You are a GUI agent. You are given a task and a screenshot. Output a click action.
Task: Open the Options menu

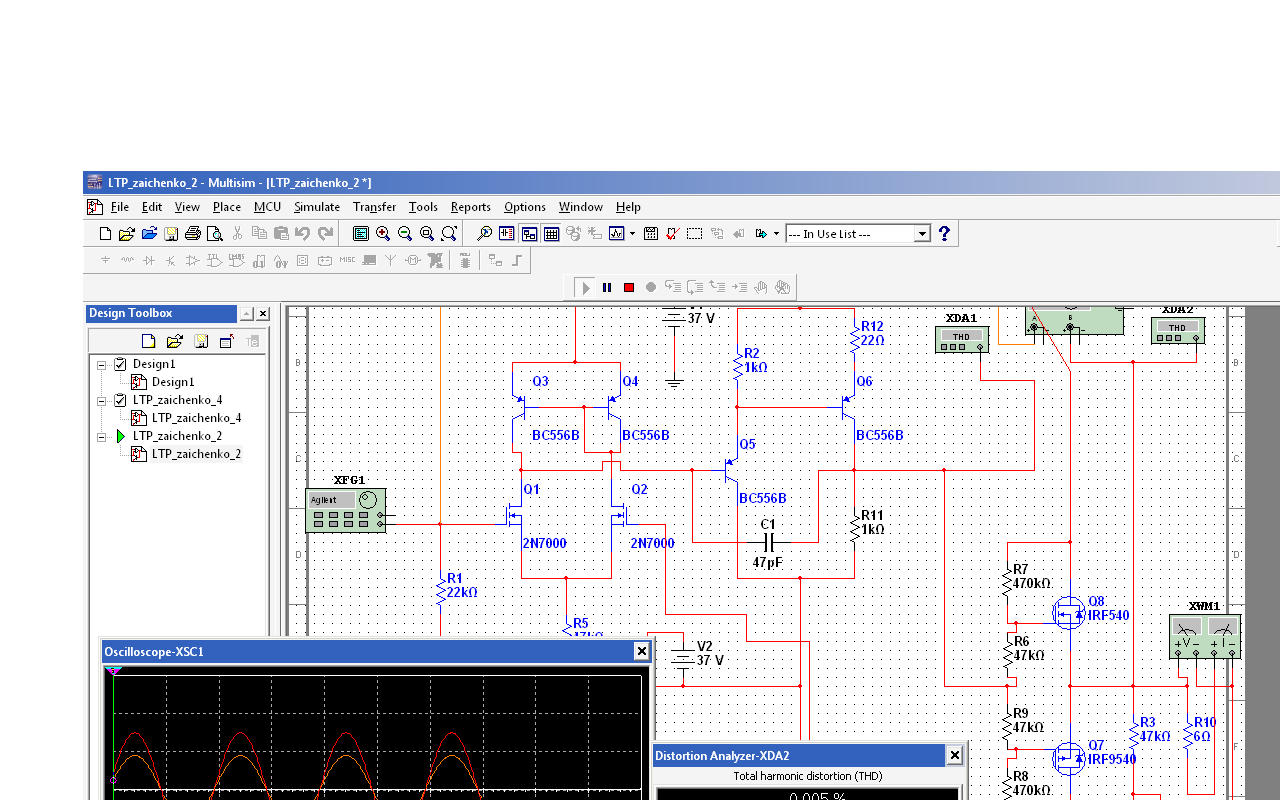(x=525, y=207)
